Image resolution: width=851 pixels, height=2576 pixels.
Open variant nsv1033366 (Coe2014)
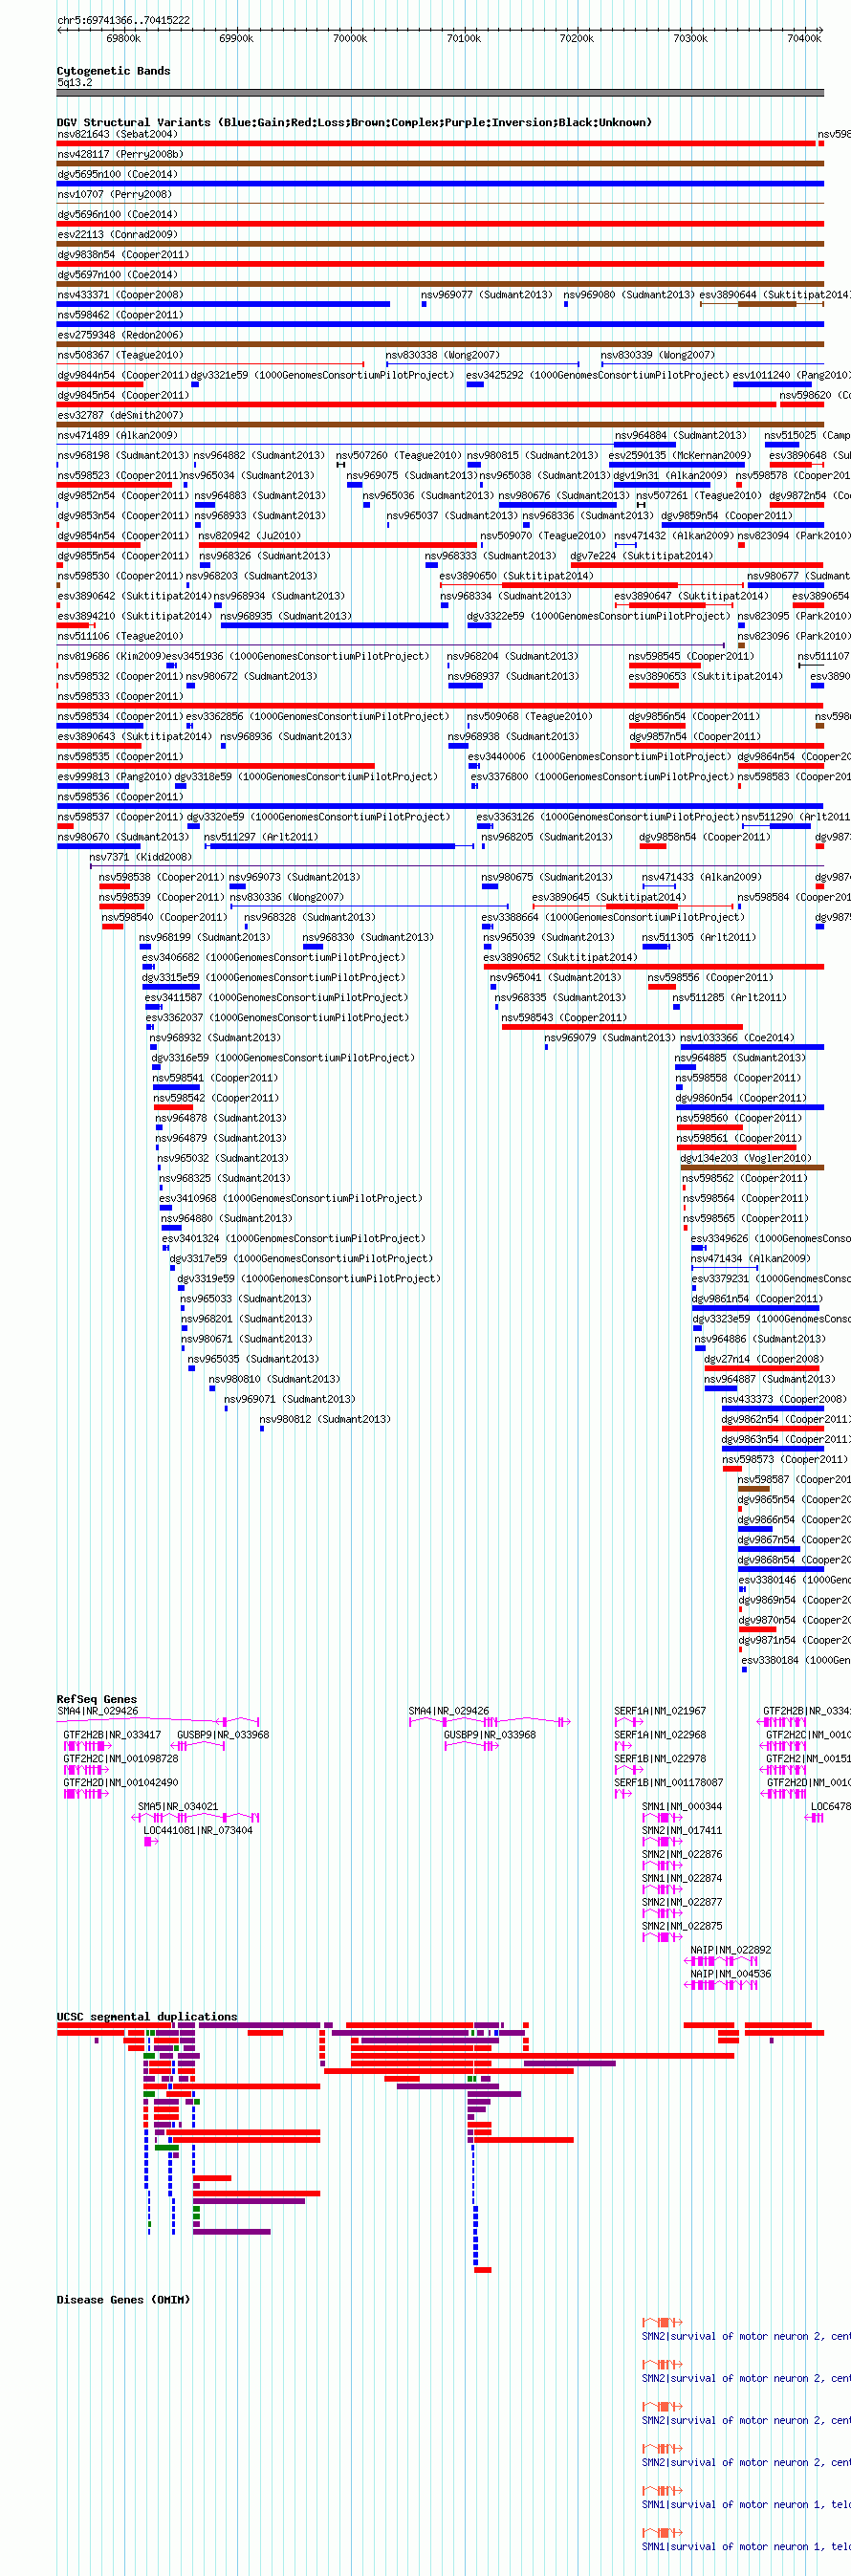tap(737, 1037)
